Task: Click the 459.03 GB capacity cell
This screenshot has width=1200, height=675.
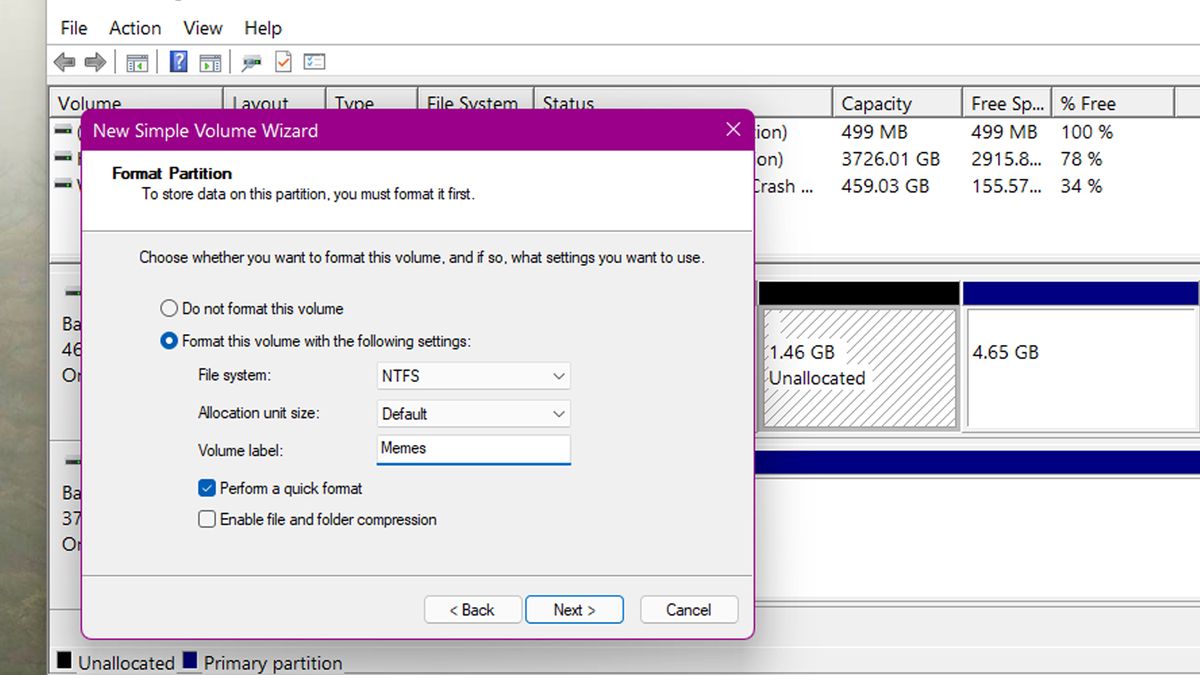Action: (x=885, y=186)
